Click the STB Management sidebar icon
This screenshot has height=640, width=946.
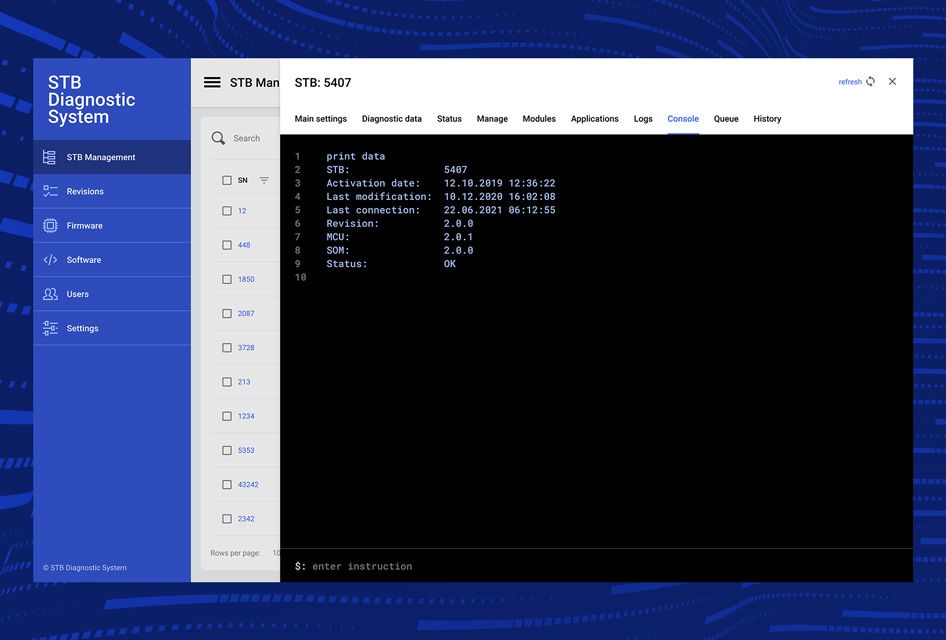50,157
